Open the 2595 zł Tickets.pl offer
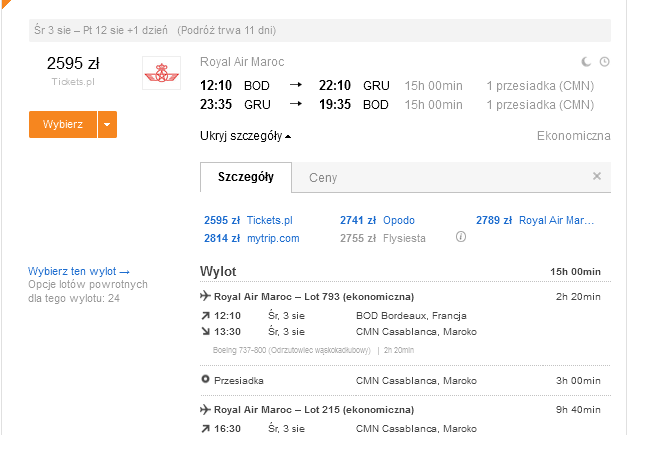Screen dimensions: 659x471 tap(248, 220)
